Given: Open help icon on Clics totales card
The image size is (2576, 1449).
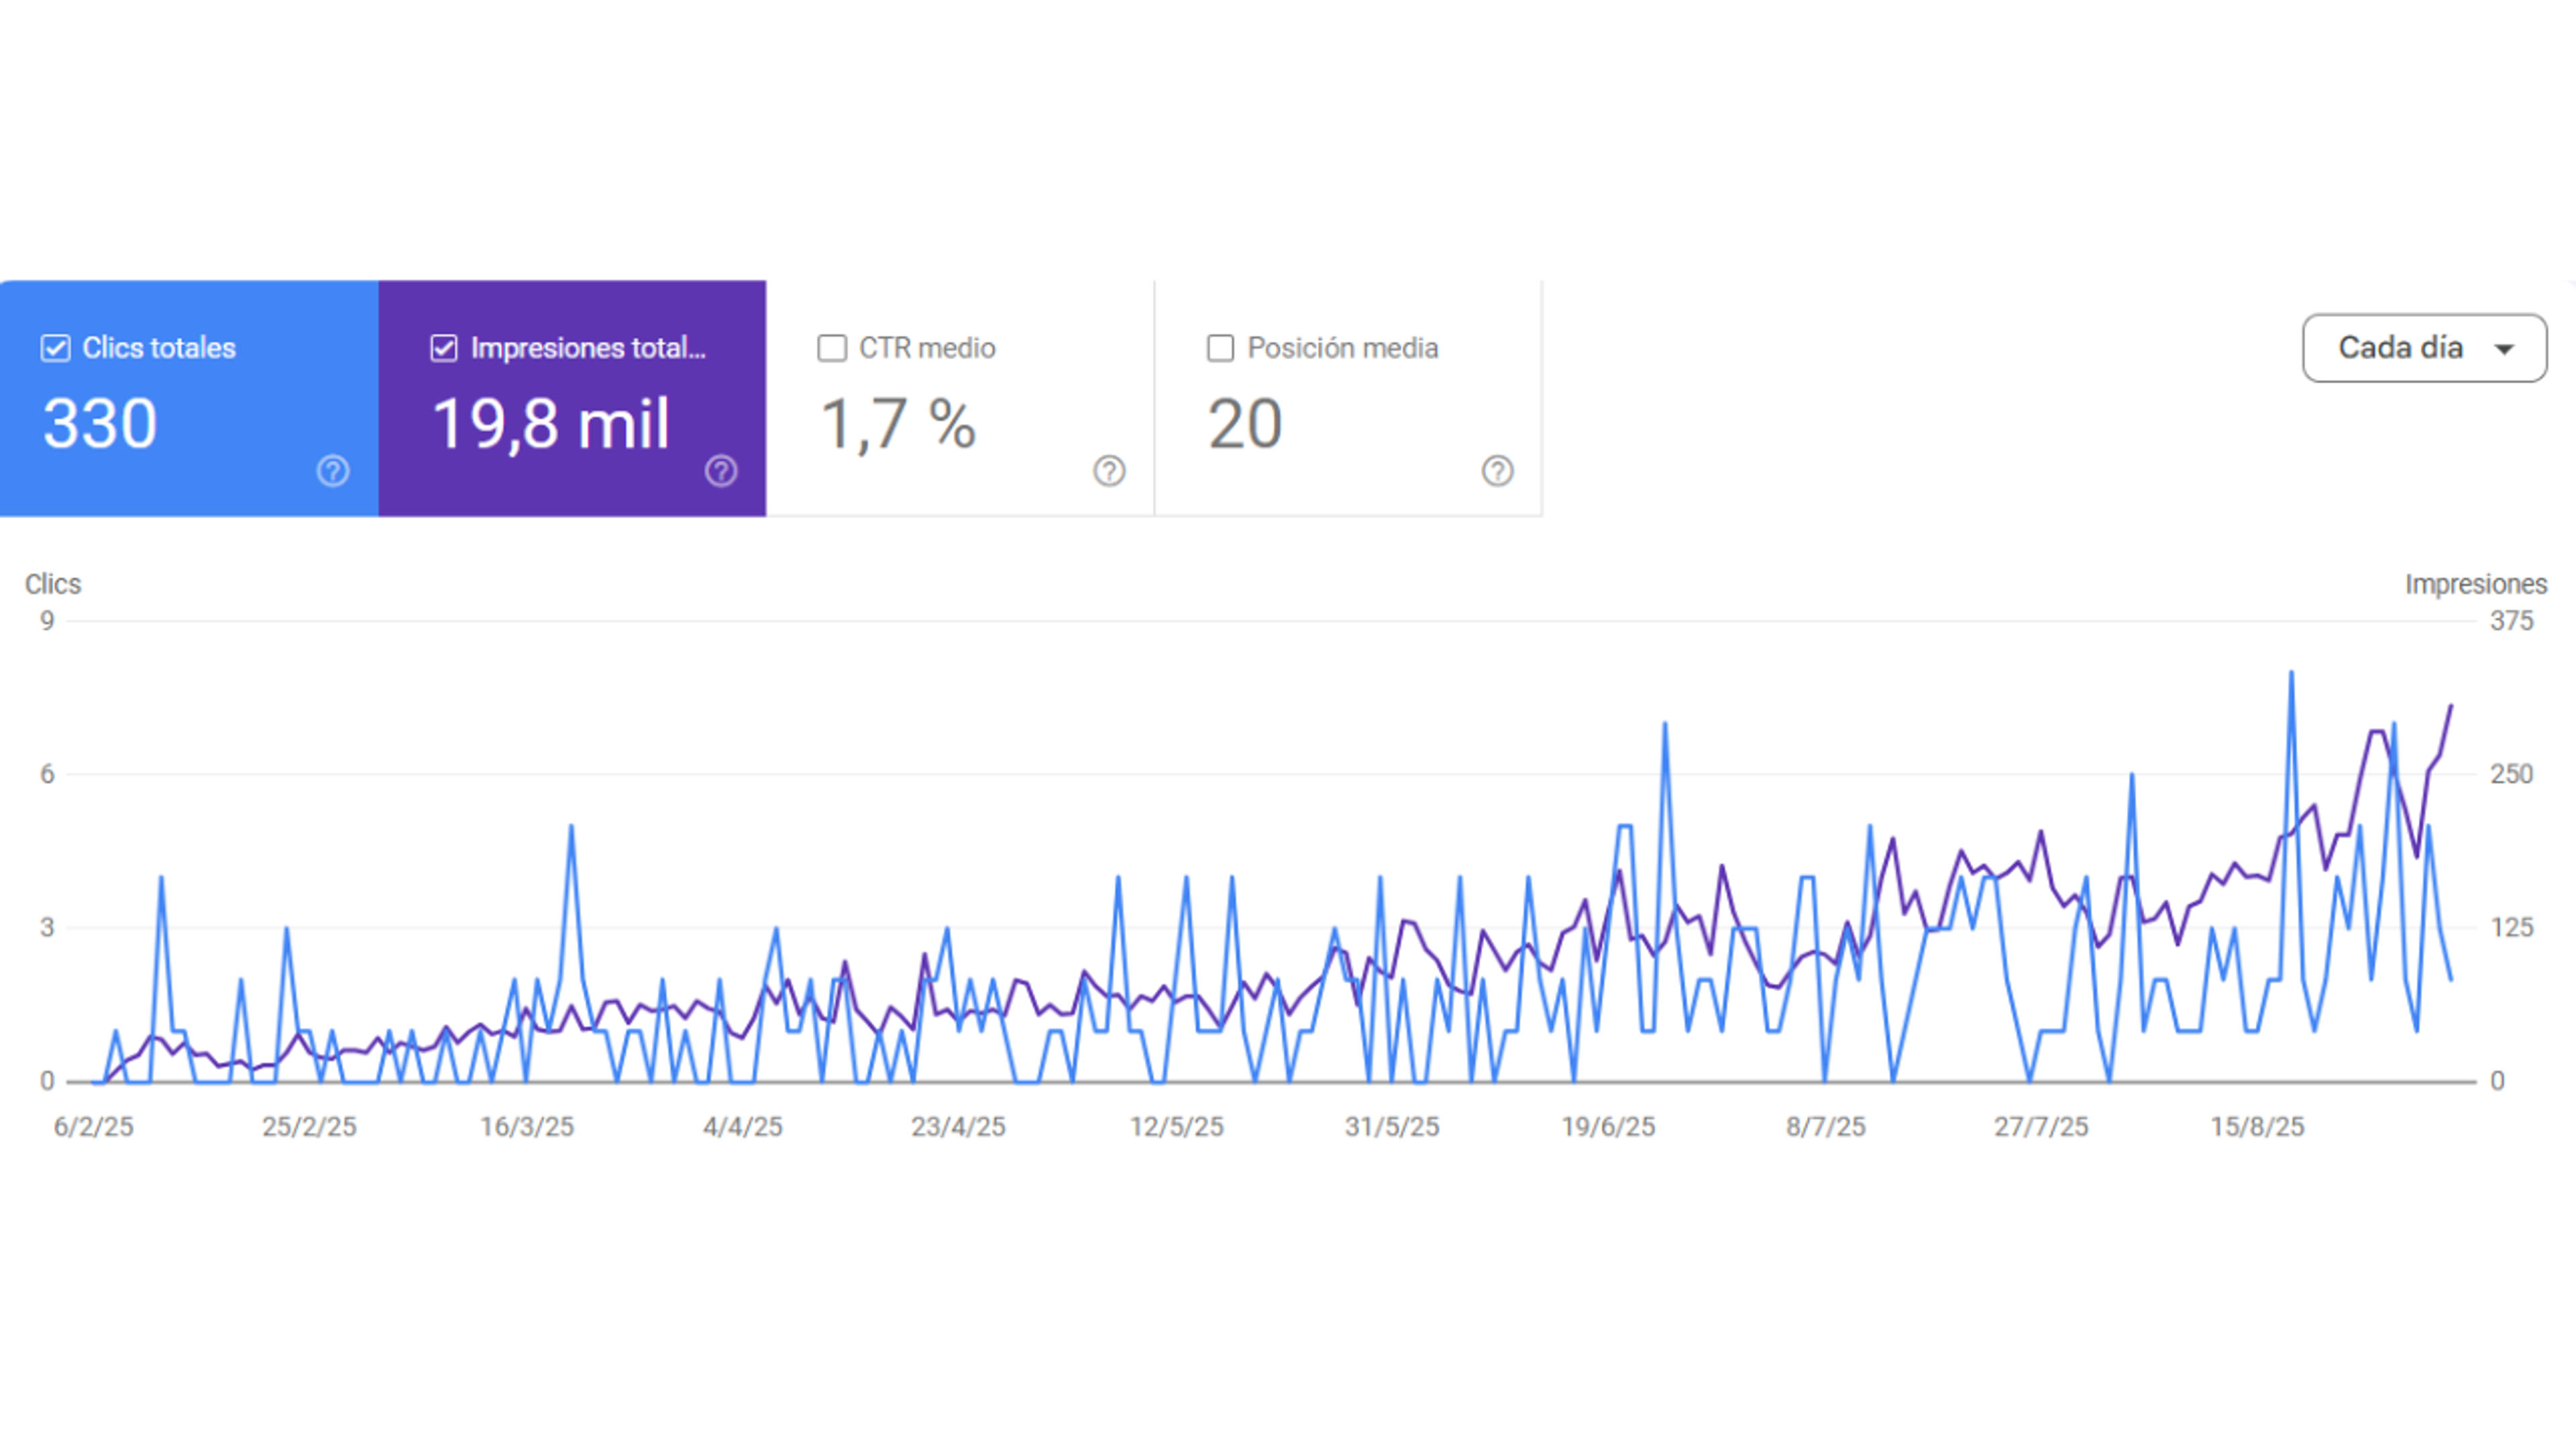Looking at the screenshot, I should pos(333,471).
